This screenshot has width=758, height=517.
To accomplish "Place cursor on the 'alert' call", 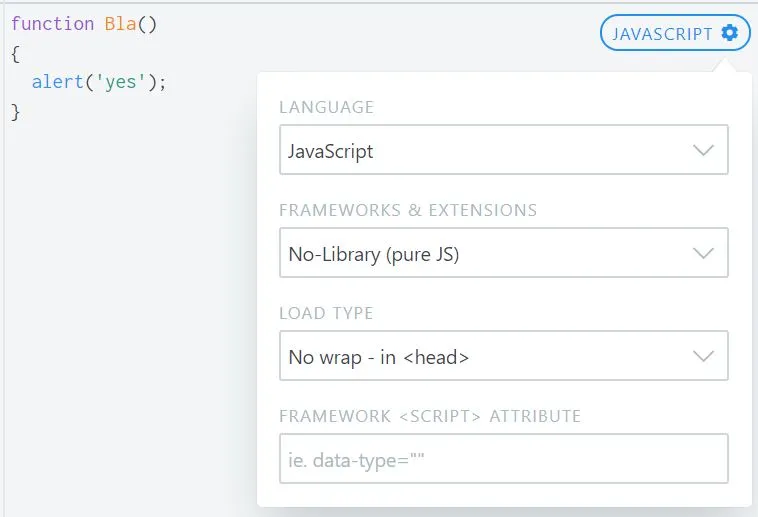I will point(57,82).
